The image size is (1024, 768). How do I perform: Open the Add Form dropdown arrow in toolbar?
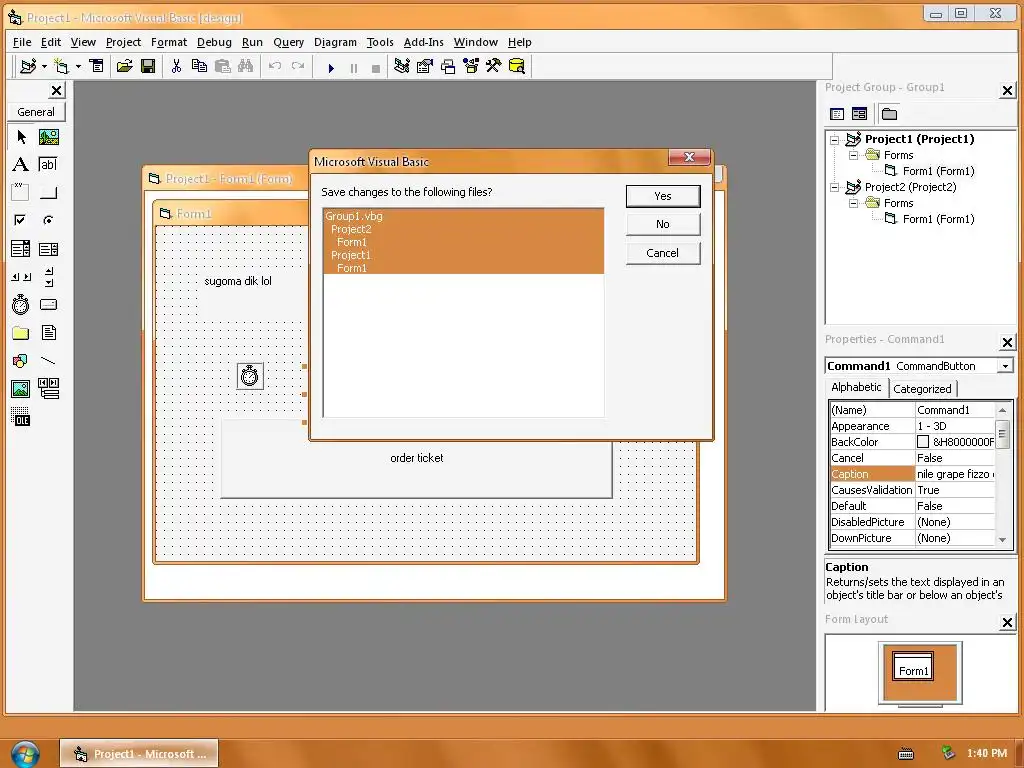[x=78, y=66]
